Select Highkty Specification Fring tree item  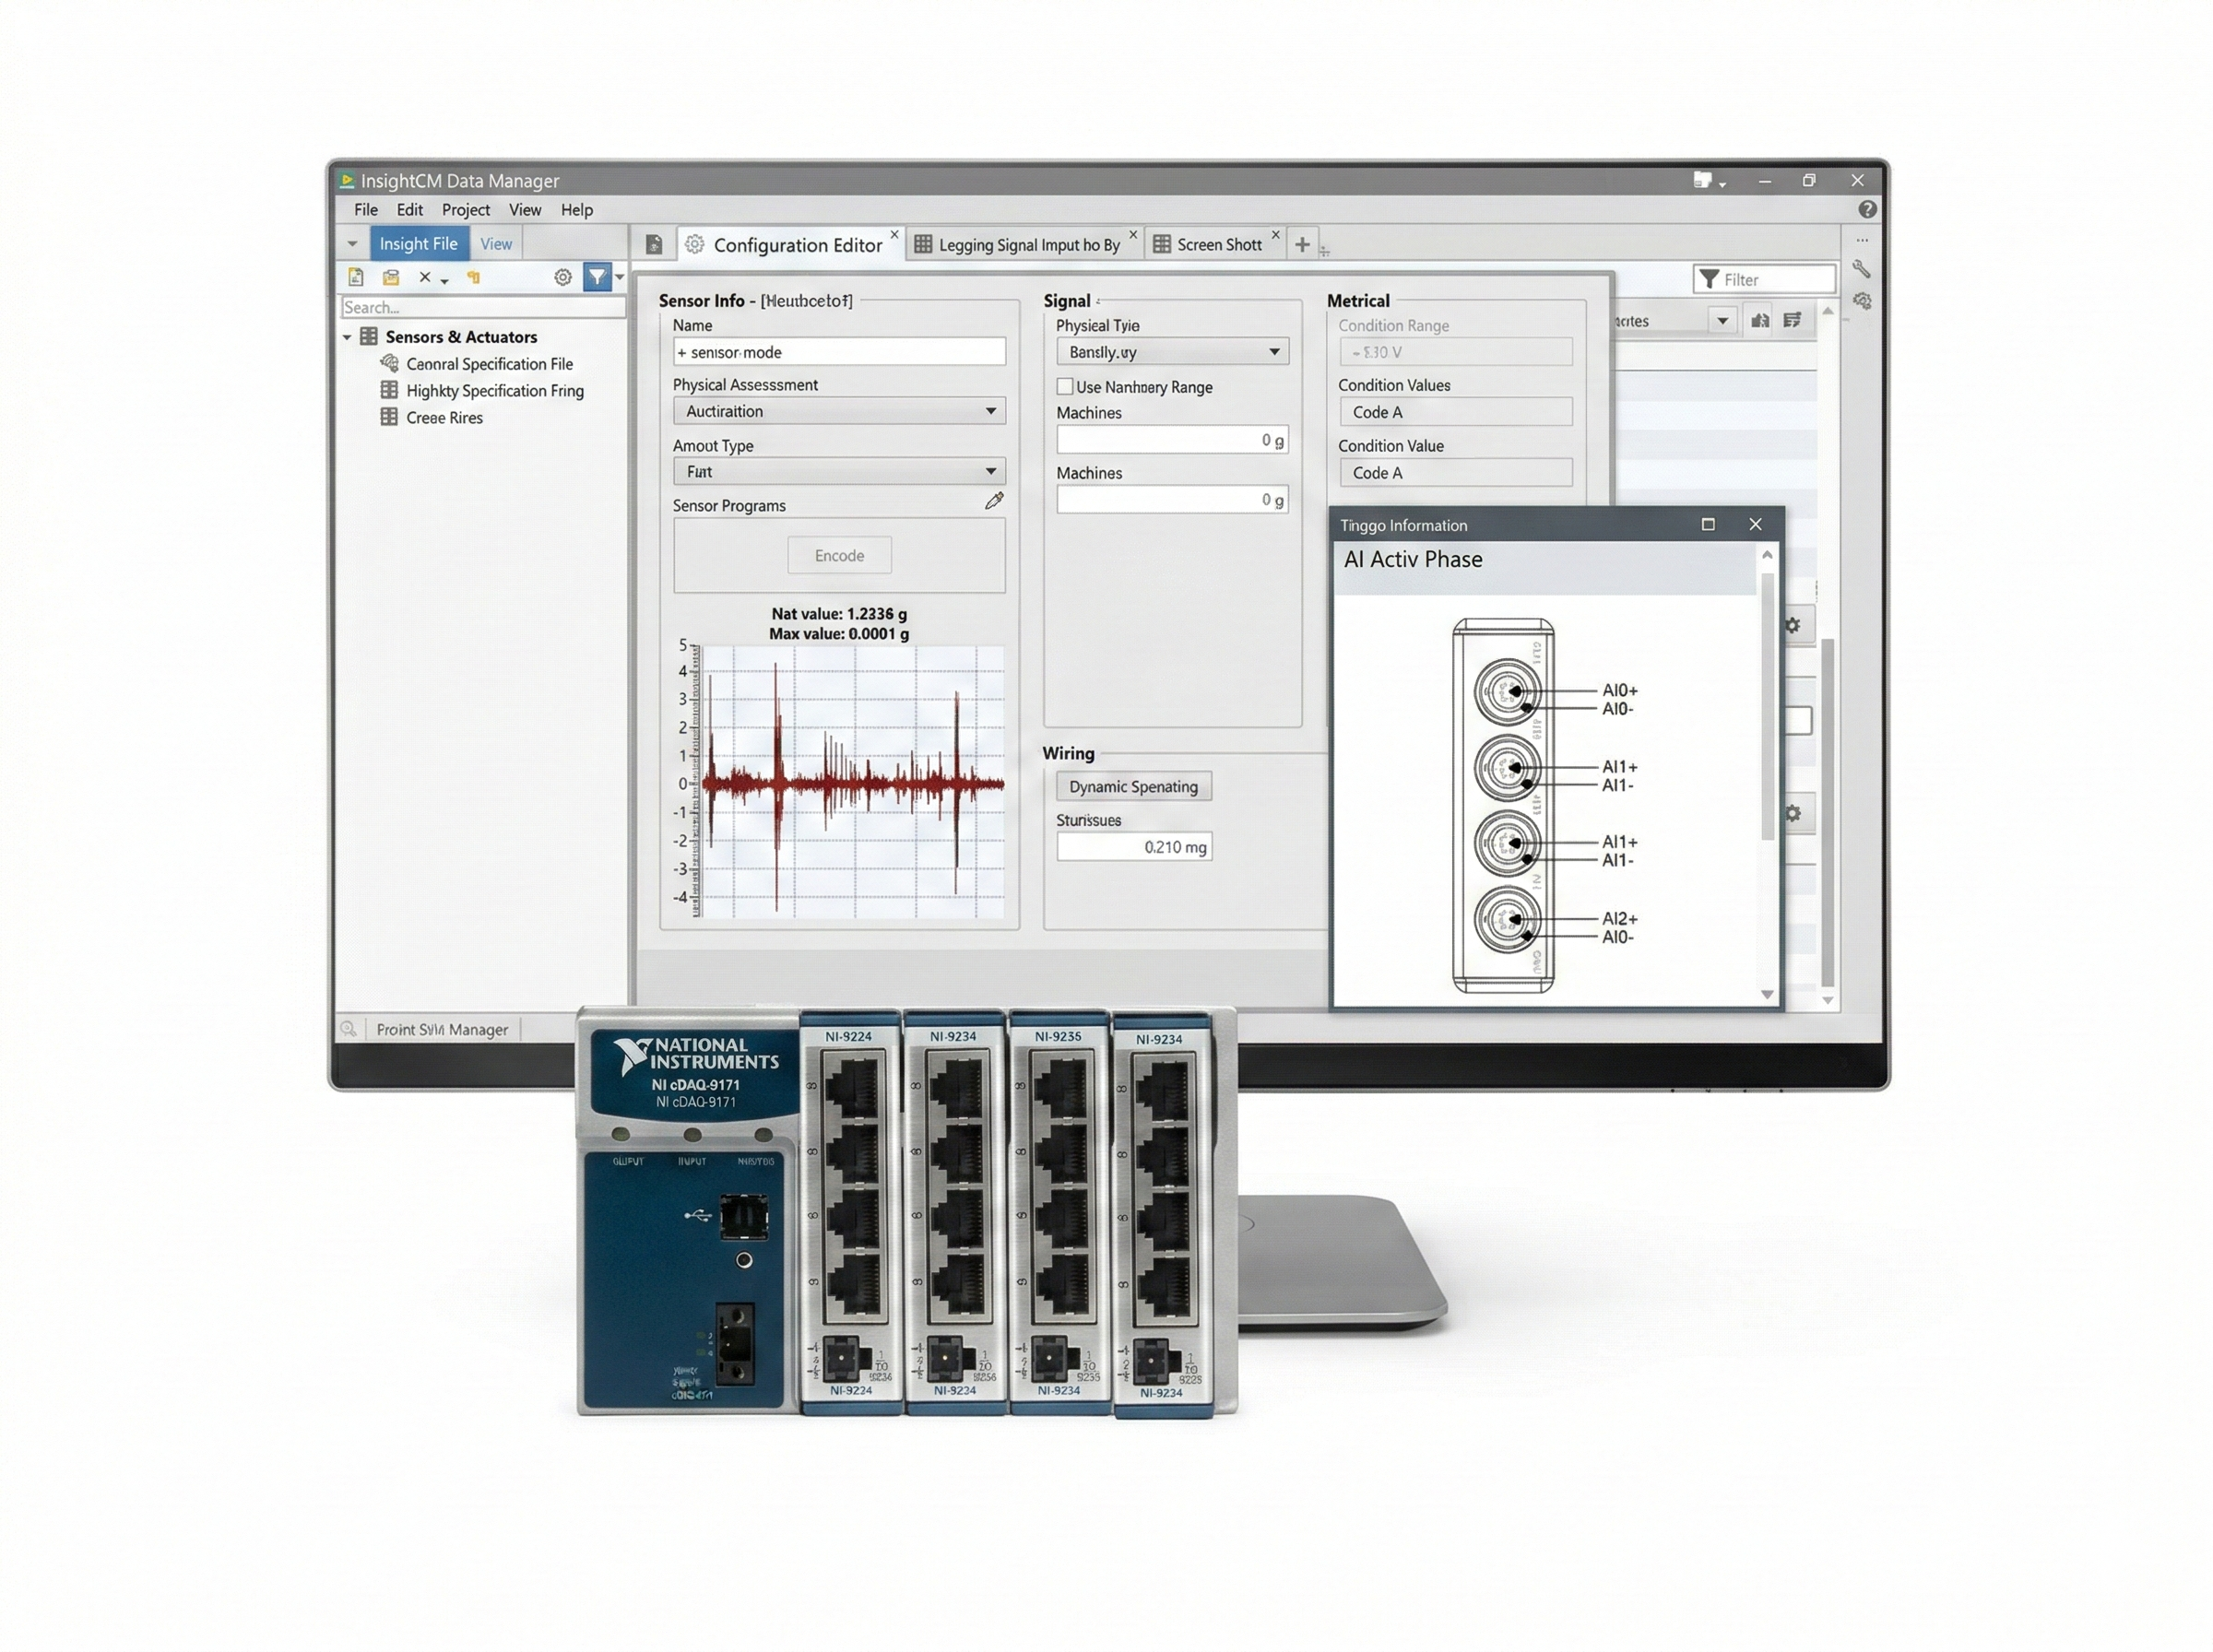click(494, 390)
